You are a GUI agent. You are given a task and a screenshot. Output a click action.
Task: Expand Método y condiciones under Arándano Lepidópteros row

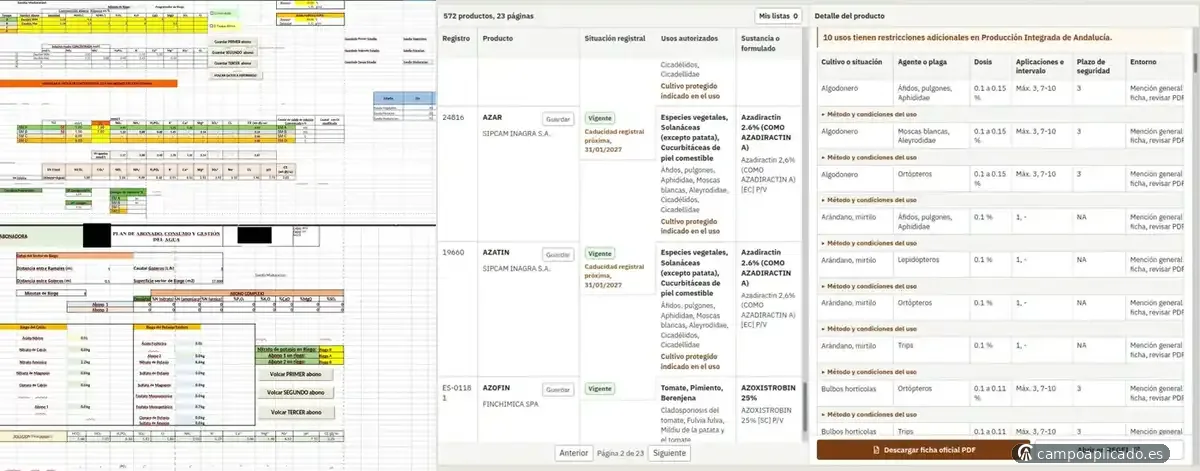pyautogui.click(x=868, y=286)
